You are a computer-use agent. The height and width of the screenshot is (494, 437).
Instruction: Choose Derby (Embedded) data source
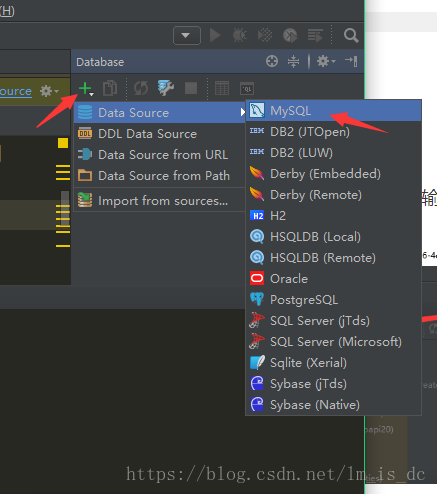click(x=334, y=174)
